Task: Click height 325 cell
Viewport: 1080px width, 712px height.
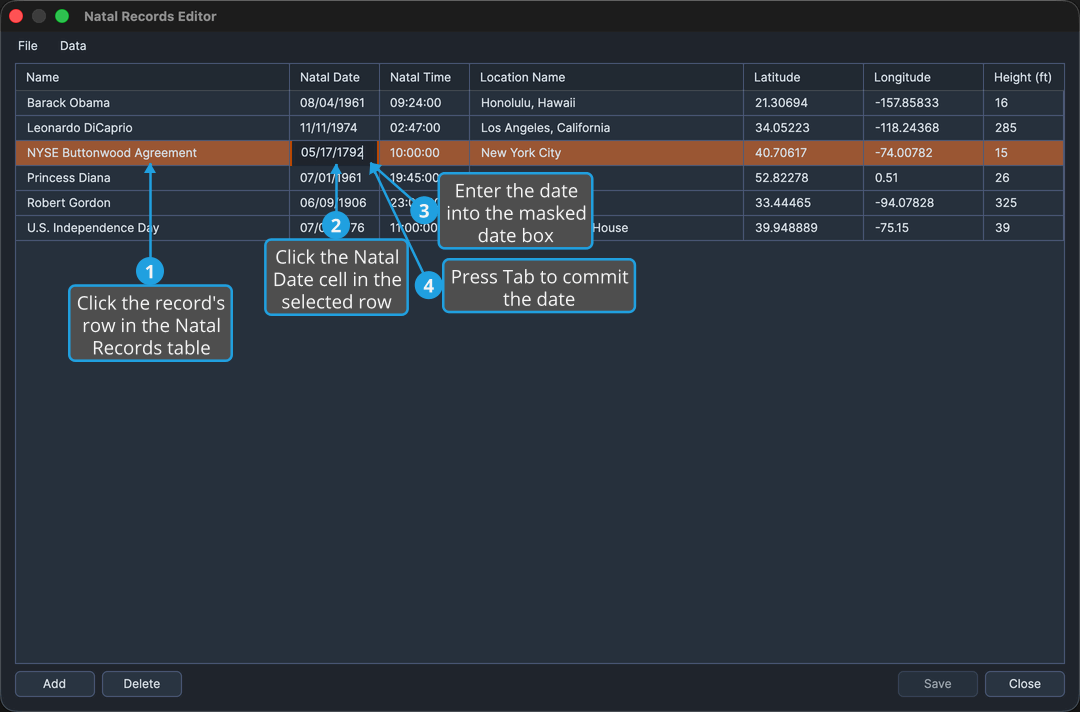Action: pyautogui.click(x=1024, y=202)
